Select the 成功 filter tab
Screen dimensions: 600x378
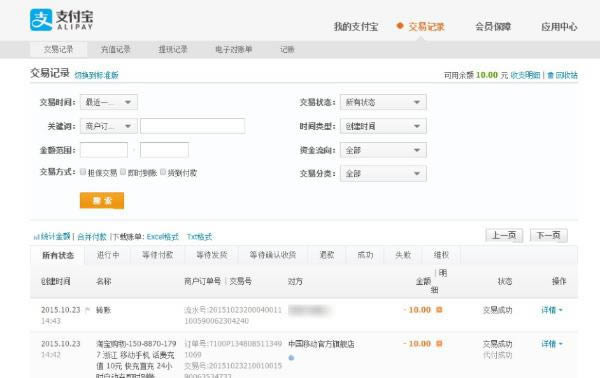(365, 255)
